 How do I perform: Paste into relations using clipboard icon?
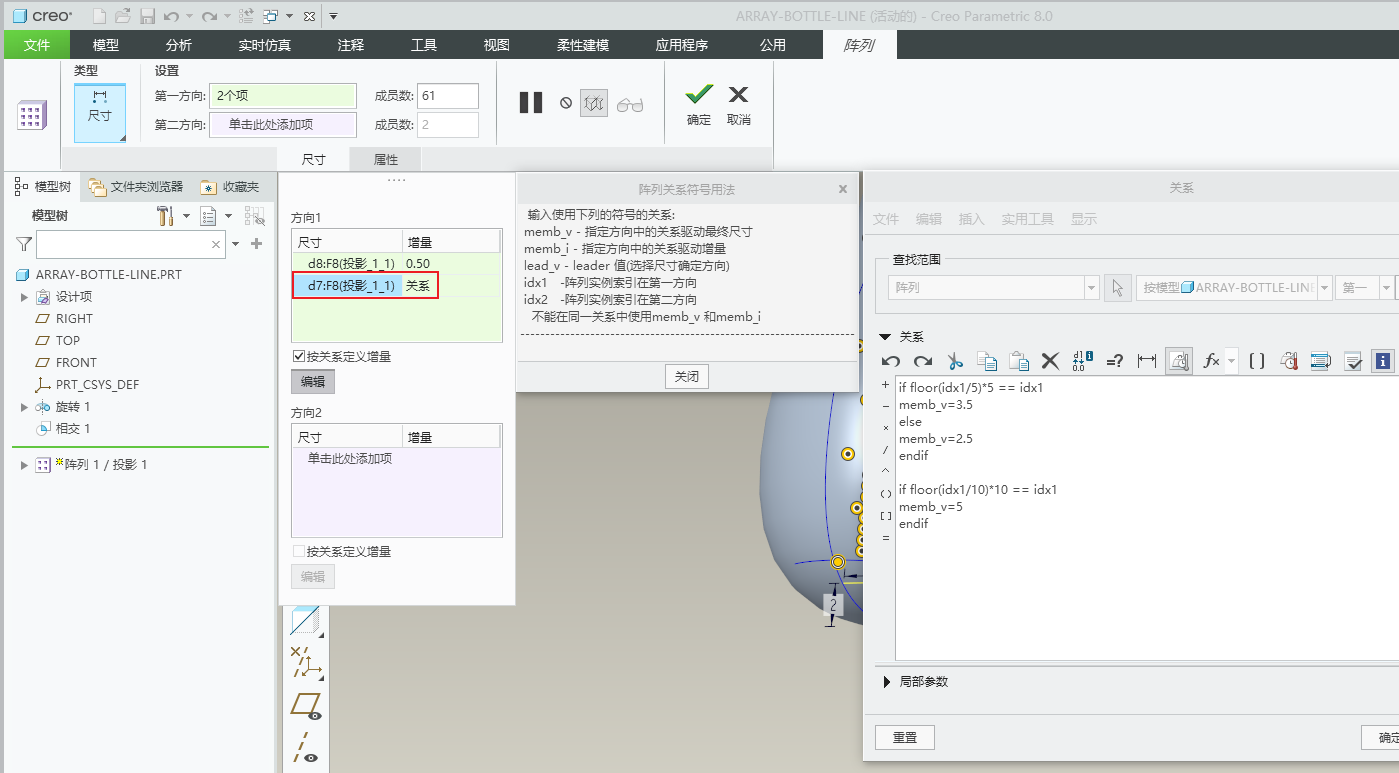[1018, 361]
